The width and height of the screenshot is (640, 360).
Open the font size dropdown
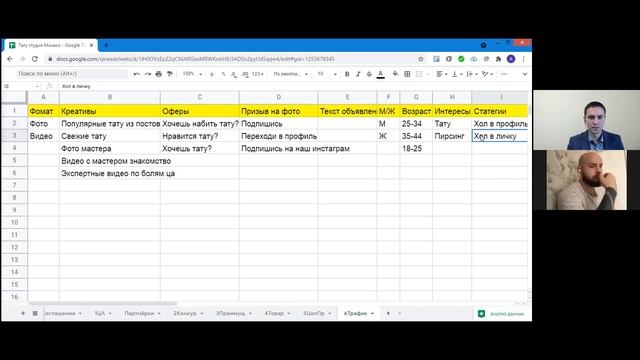tap(327, 74)
